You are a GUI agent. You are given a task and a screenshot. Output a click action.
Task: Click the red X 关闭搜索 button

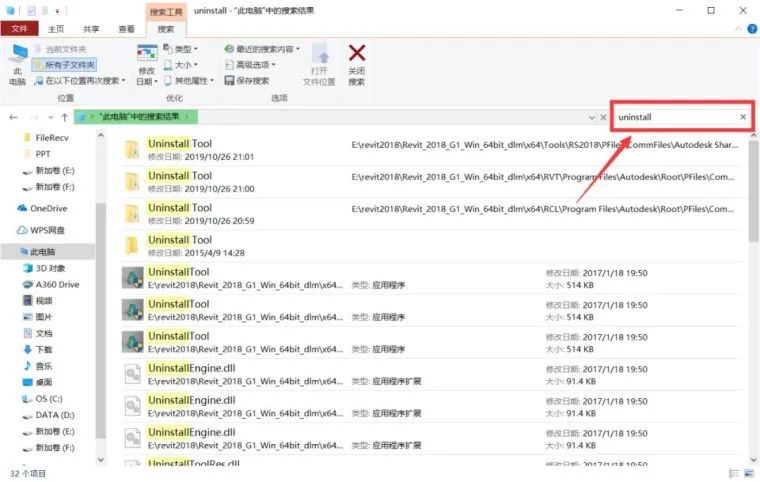pyautogui.click(x=357, y=65)
